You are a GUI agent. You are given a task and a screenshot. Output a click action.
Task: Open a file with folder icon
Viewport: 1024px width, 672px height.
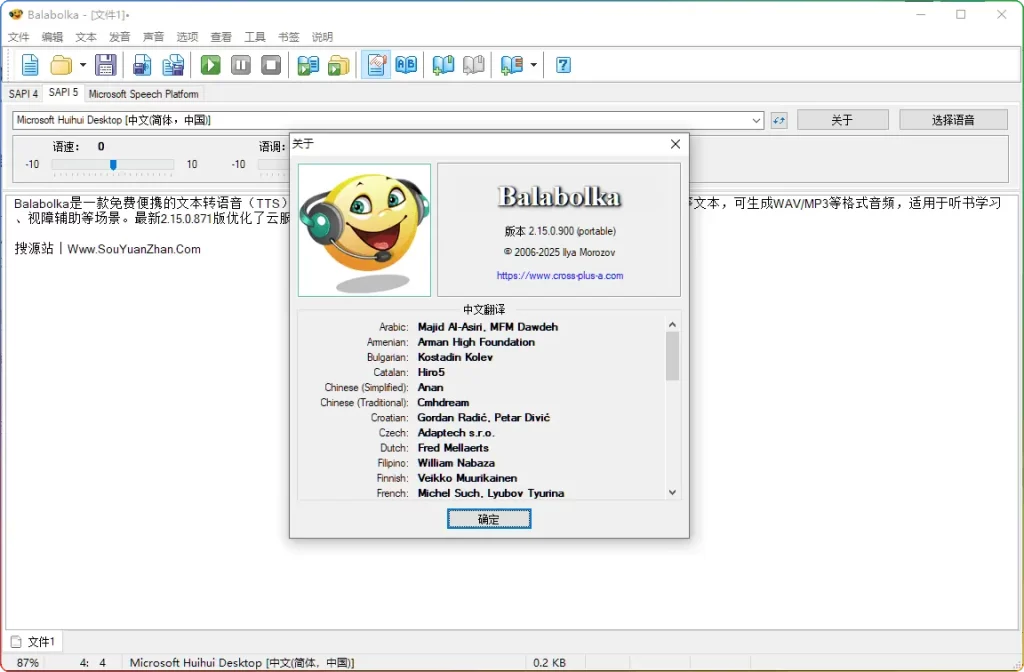(61, 65)
